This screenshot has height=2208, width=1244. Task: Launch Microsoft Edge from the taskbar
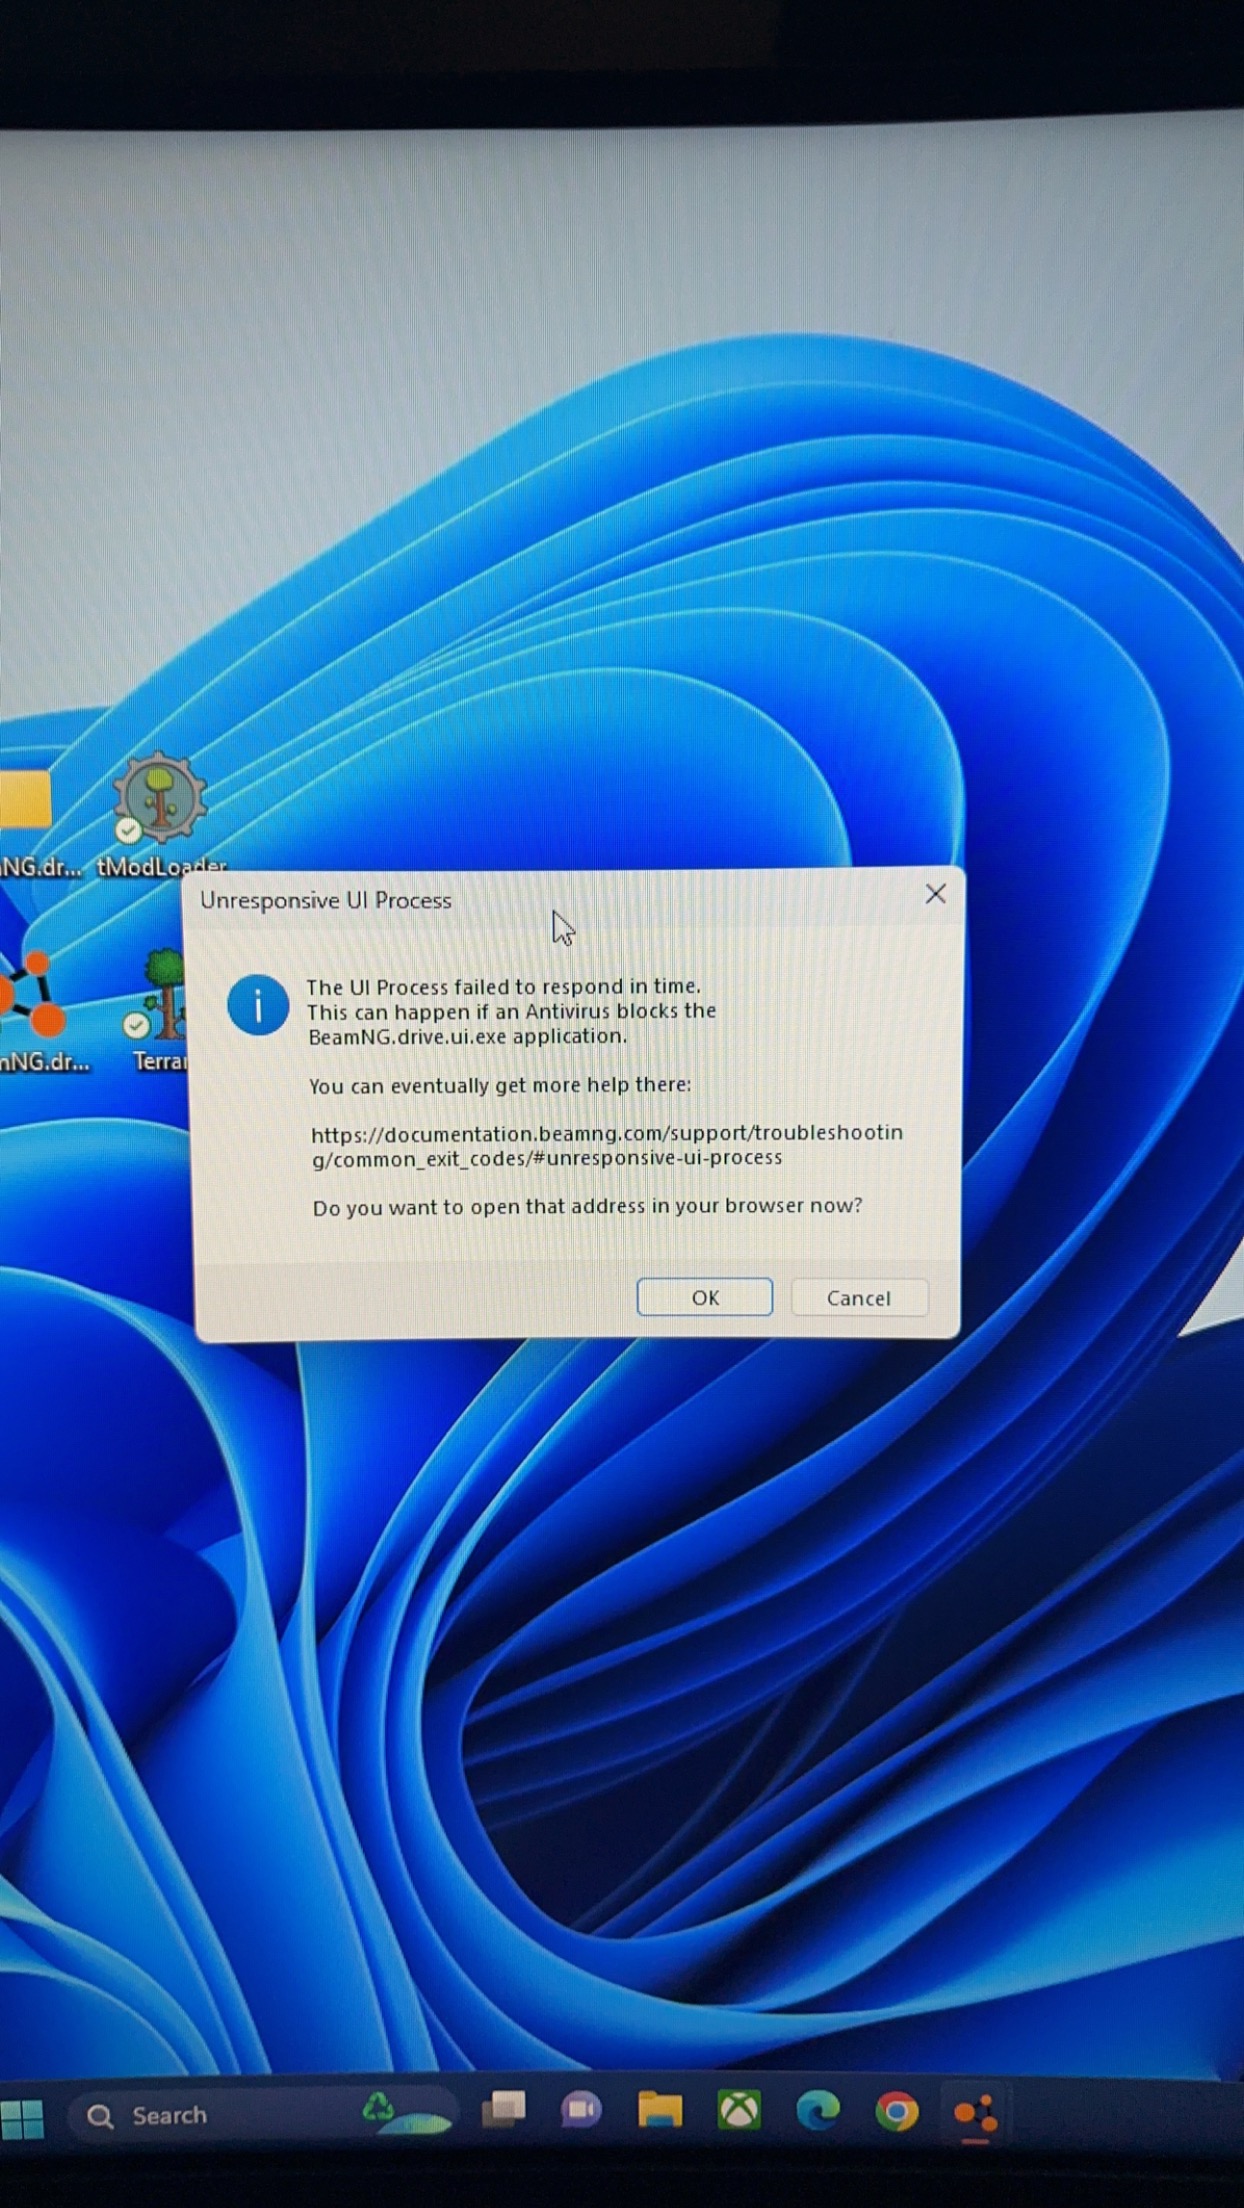818,2111
